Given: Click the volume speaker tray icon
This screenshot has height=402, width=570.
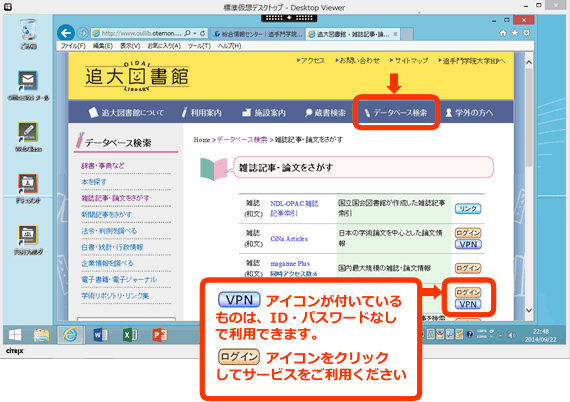Looking at the screenshot, I should coord(512,335).
